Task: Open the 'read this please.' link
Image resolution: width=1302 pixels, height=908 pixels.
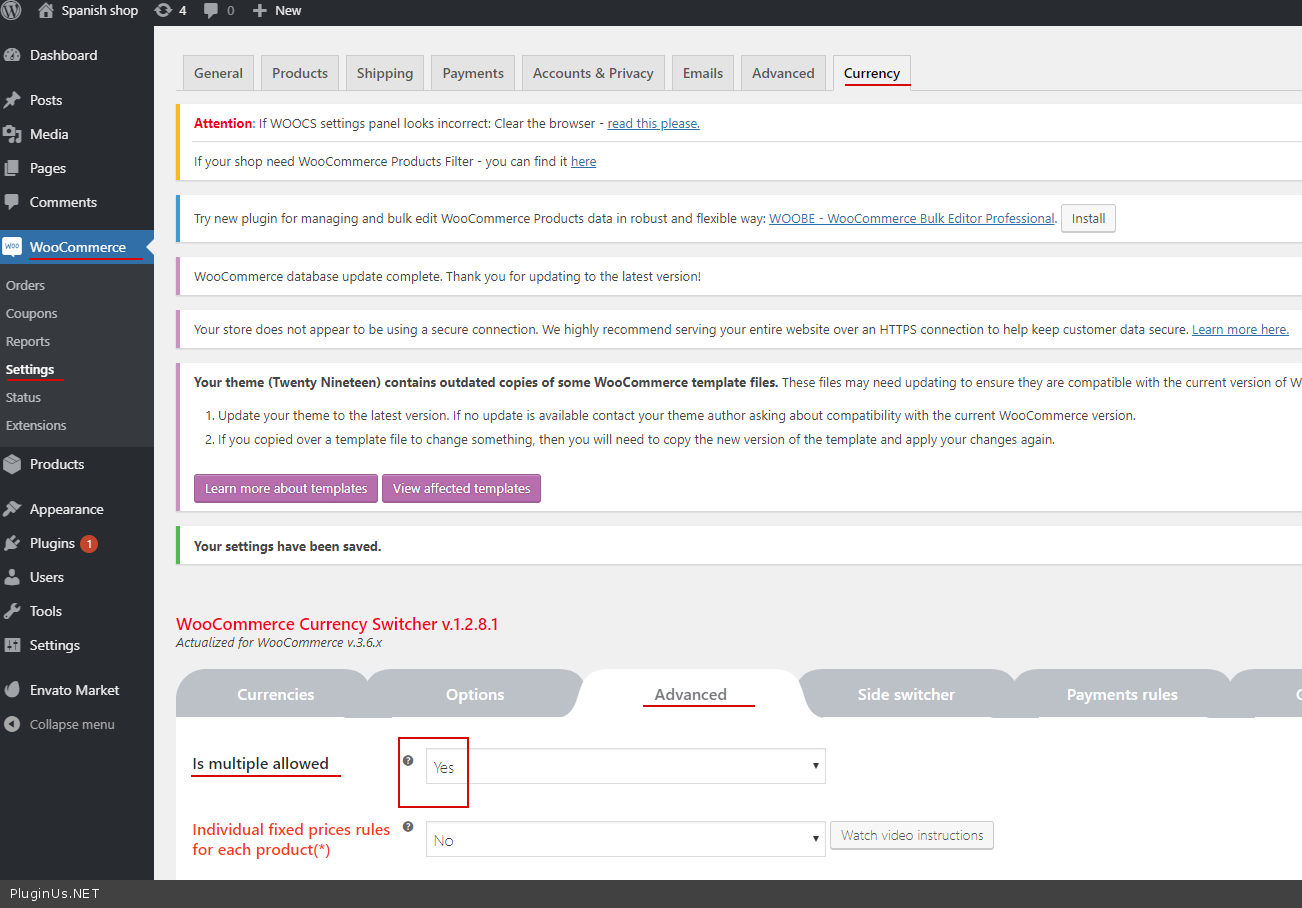Action: point(653,123)
